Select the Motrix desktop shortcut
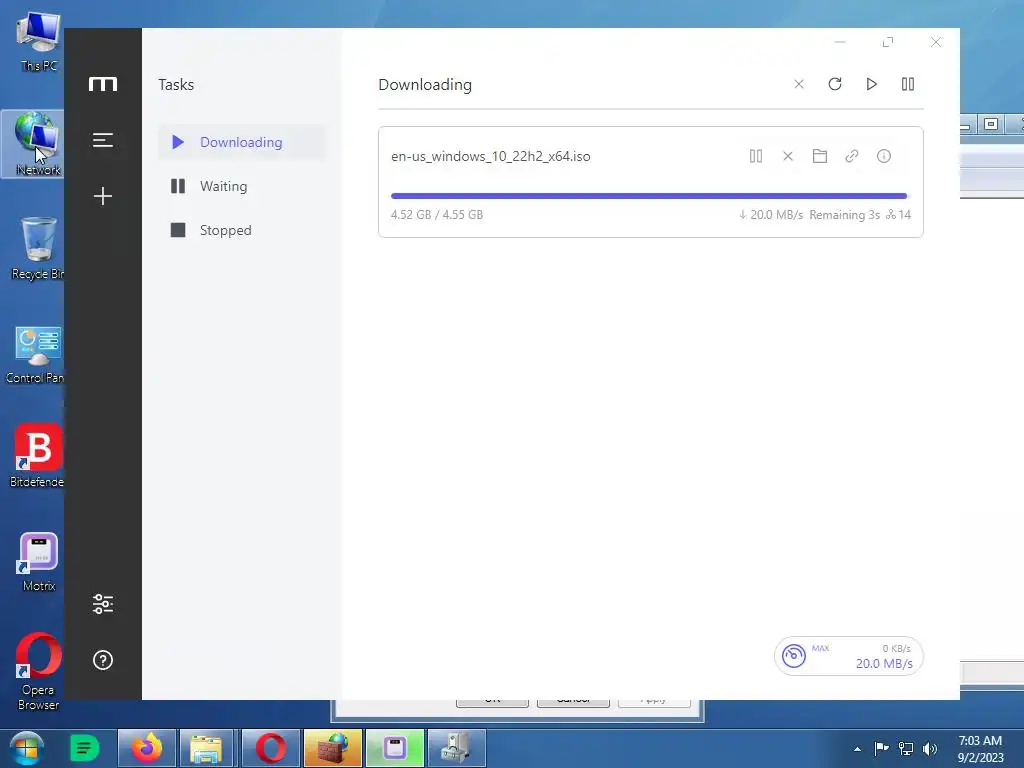This screenshot has width=1024, height=768. [39, 562]
